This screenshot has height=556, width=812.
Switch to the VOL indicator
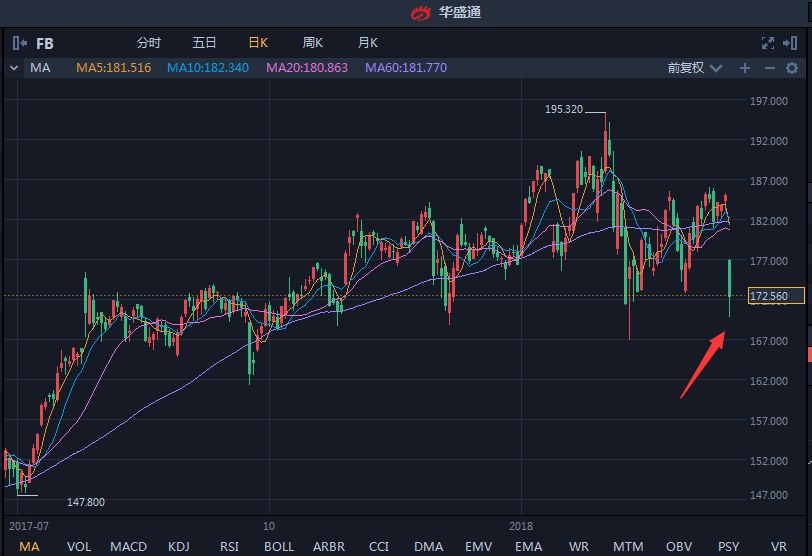click(x=79, y=546)
